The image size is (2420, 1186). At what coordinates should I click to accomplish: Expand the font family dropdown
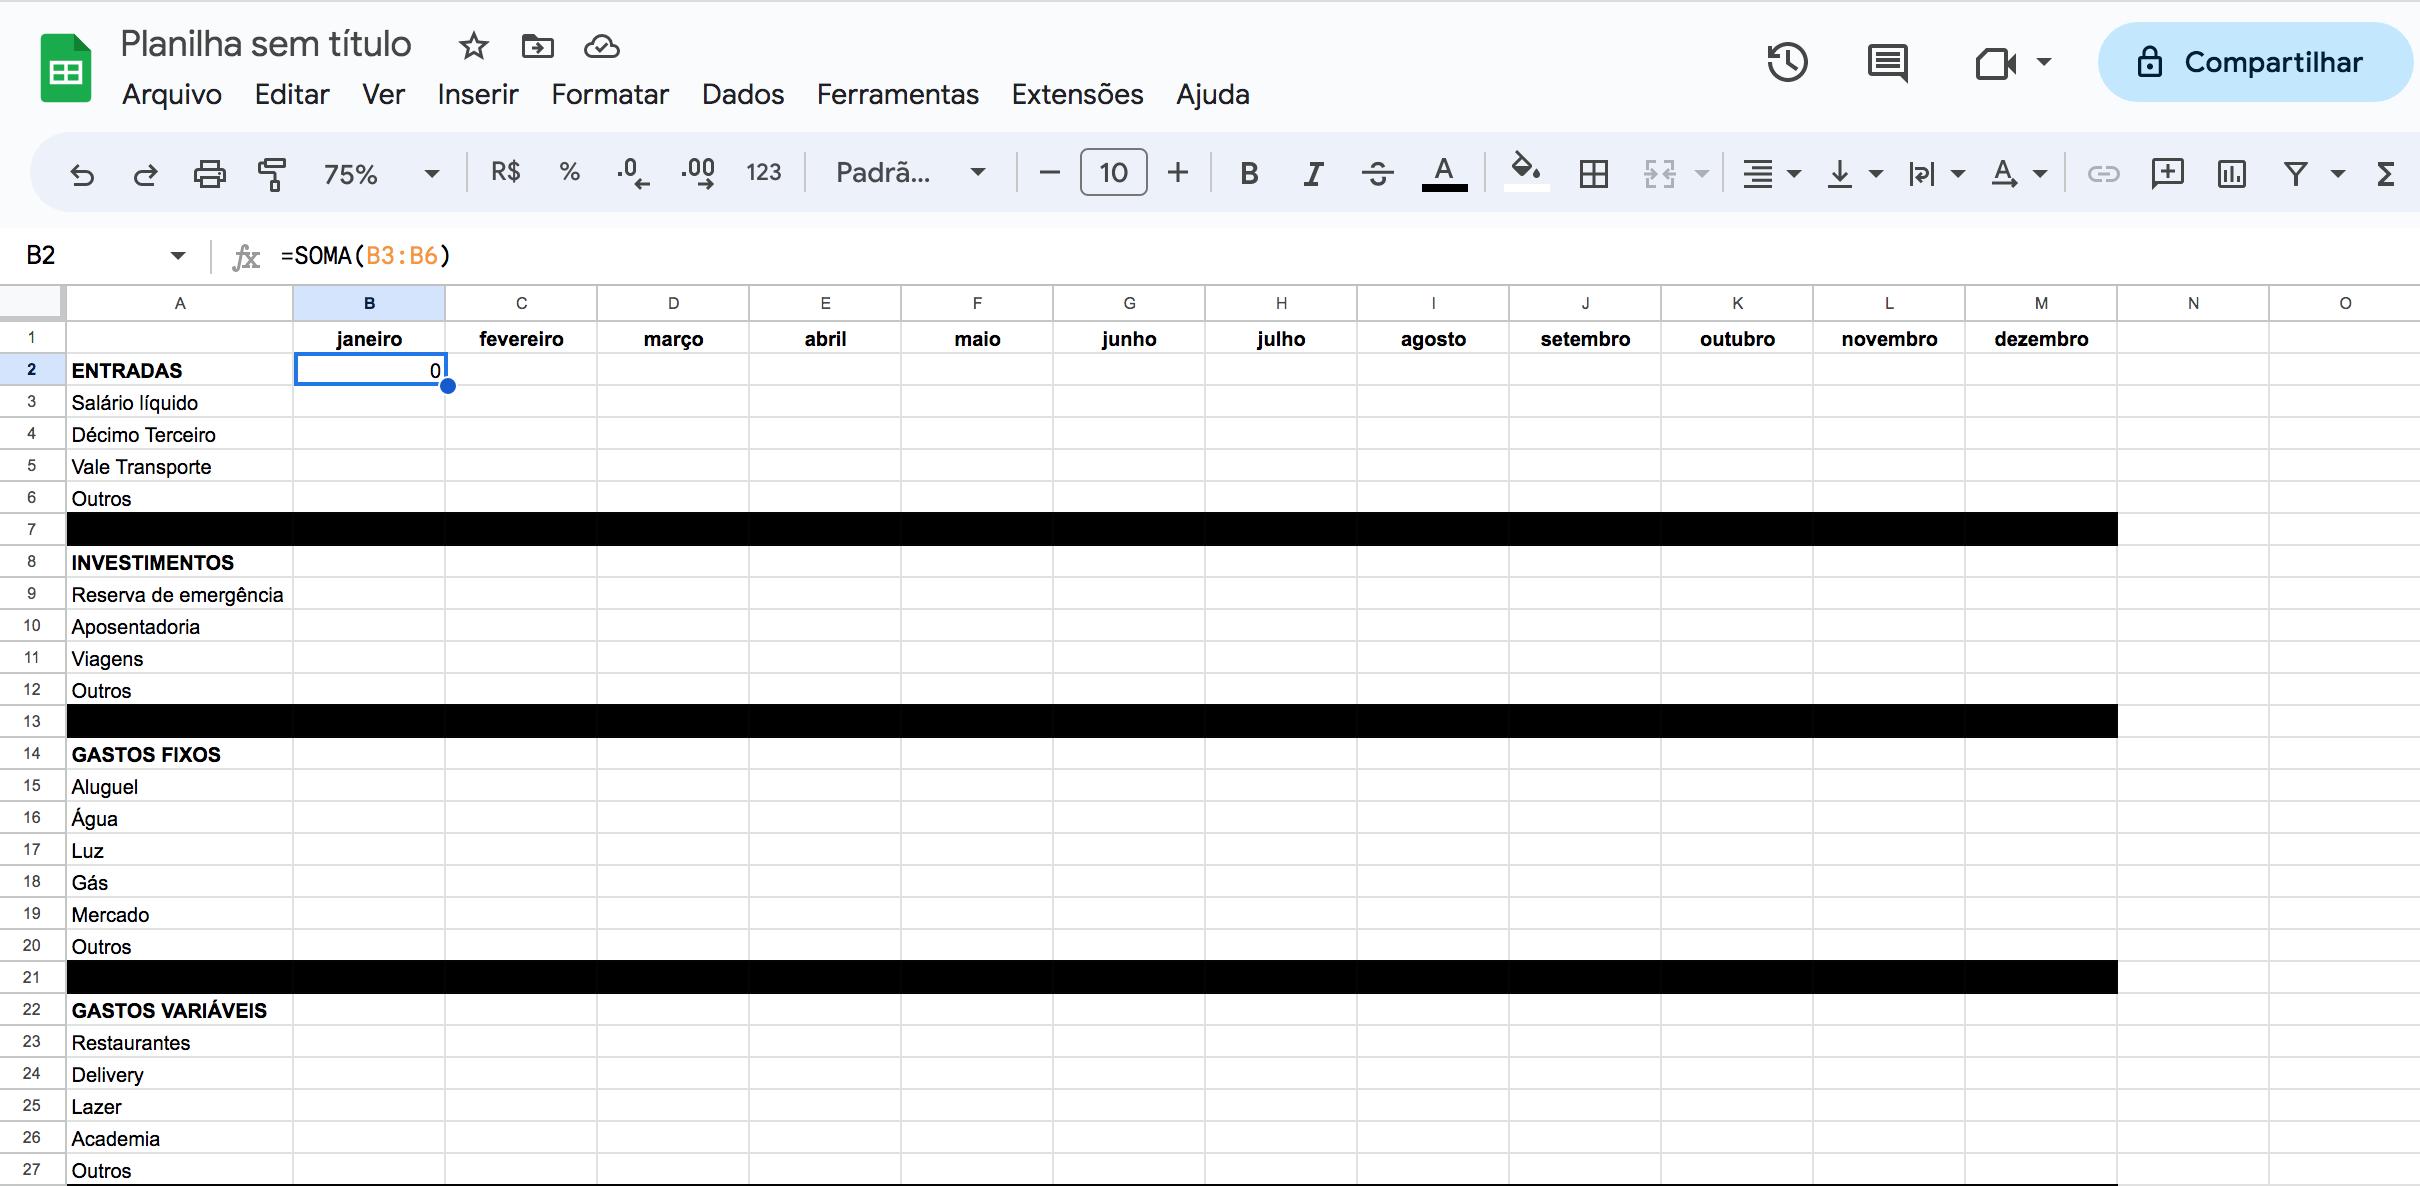click(x=910, y=174)
